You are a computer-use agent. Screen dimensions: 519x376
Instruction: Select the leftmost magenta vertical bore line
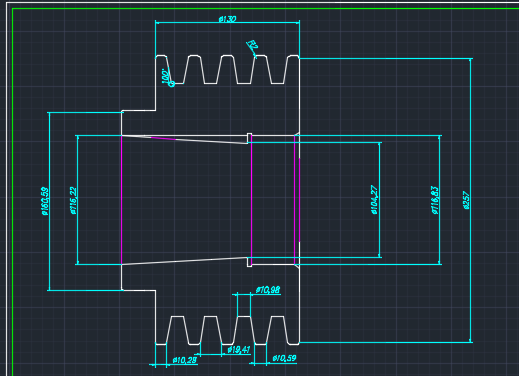coord(121,200)
